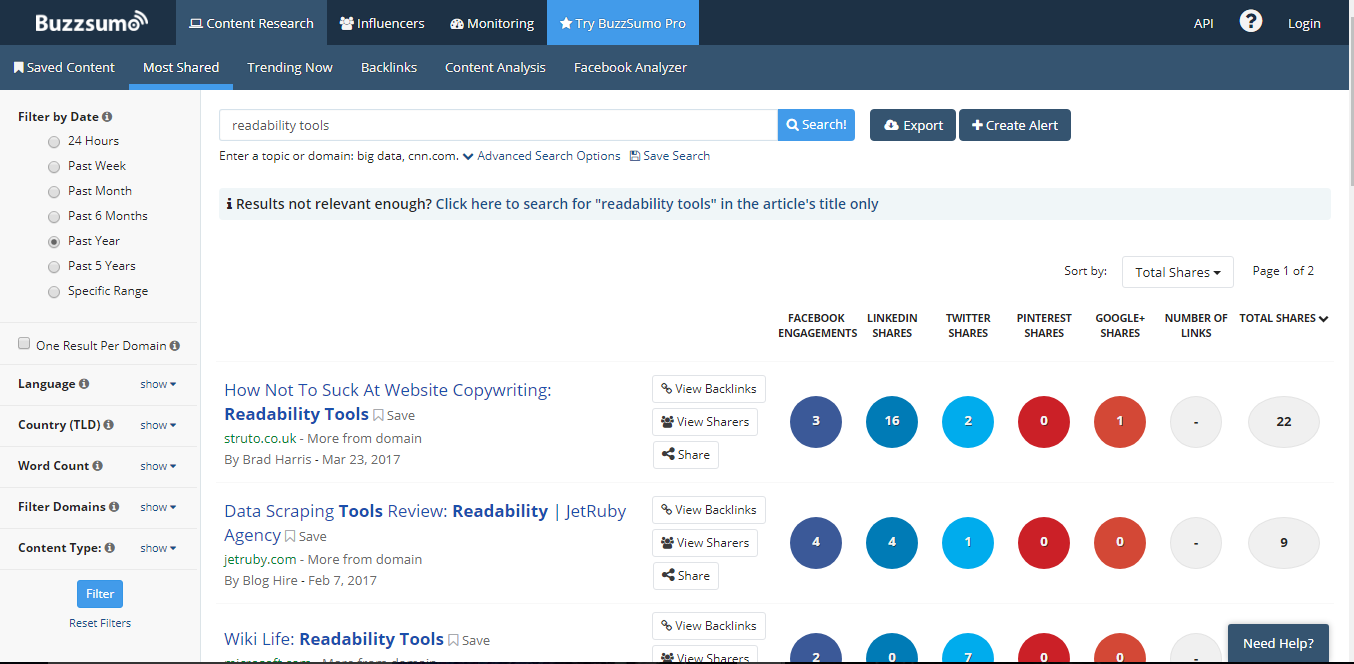Image resolution: width=1354 pixels, height=664 pixels.
Task: View Sharers for the jetruby.com article
Action: coord(705,543)
